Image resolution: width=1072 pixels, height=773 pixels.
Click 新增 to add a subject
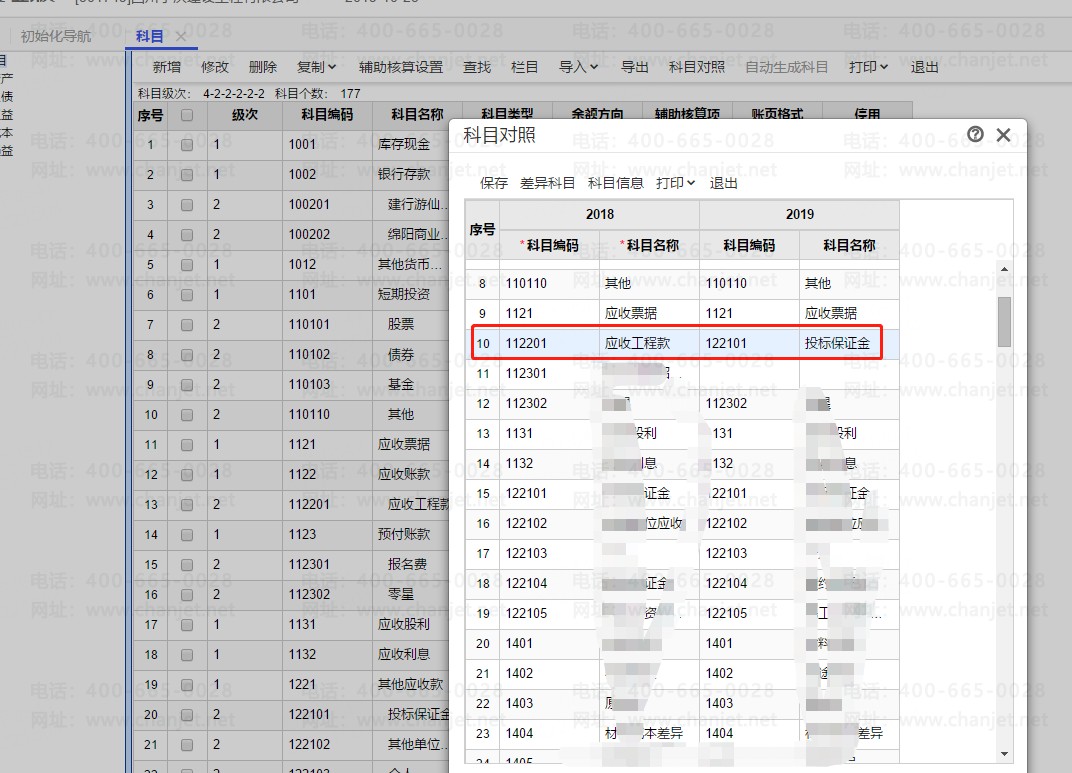pos(167,67)
